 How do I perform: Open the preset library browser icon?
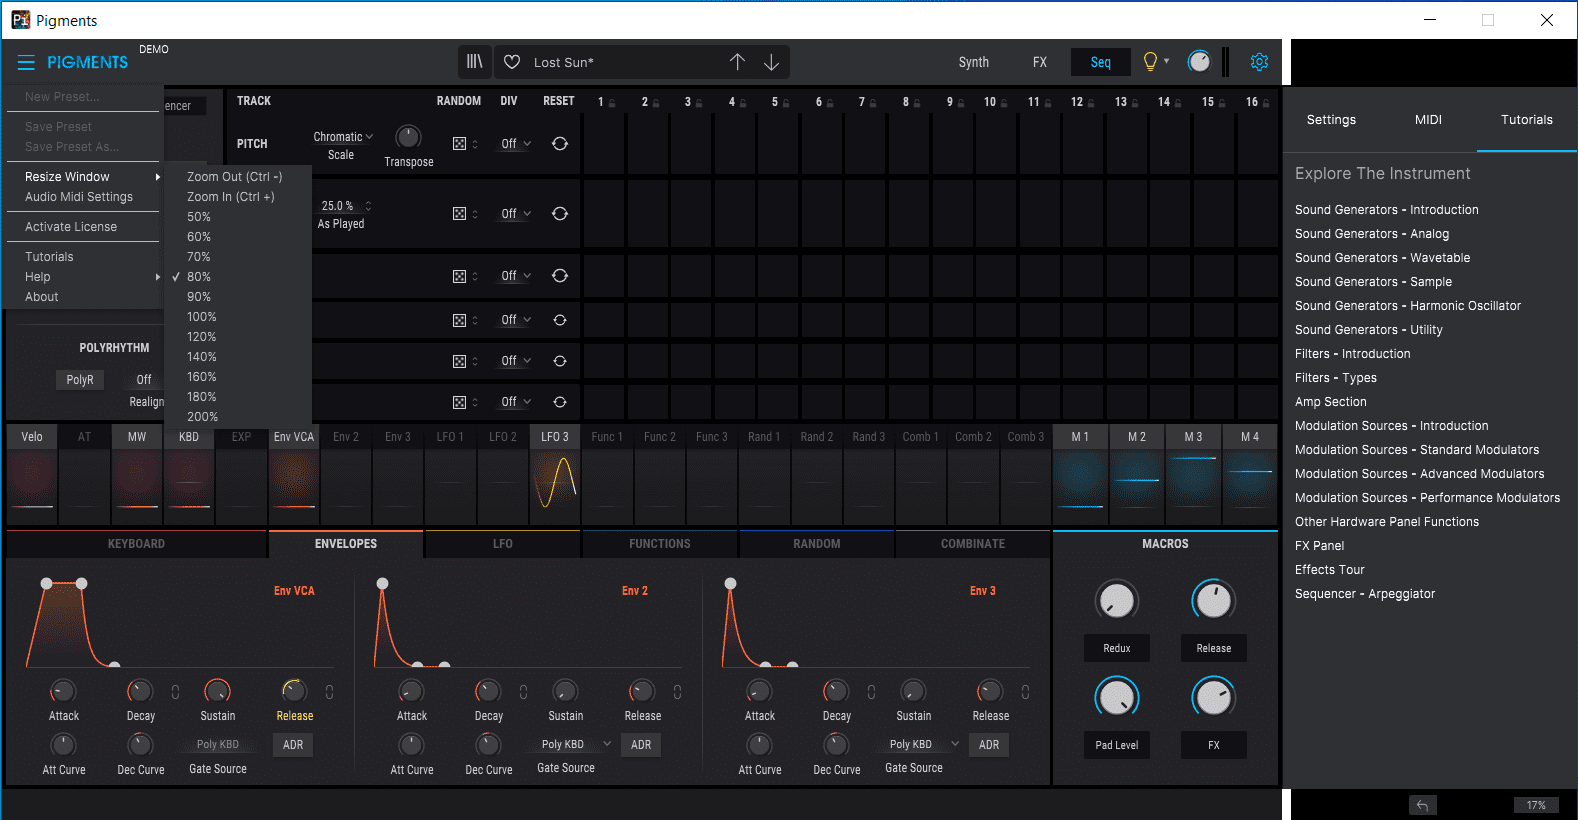point(474,62)
